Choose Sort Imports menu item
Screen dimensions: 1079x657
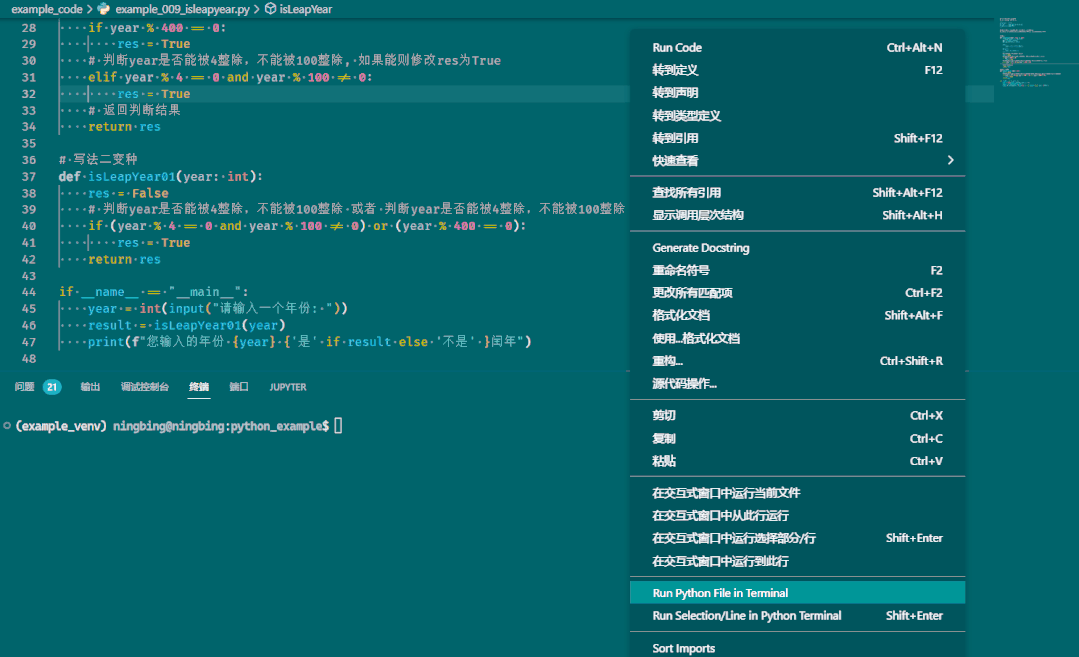(x=797, y=648)
